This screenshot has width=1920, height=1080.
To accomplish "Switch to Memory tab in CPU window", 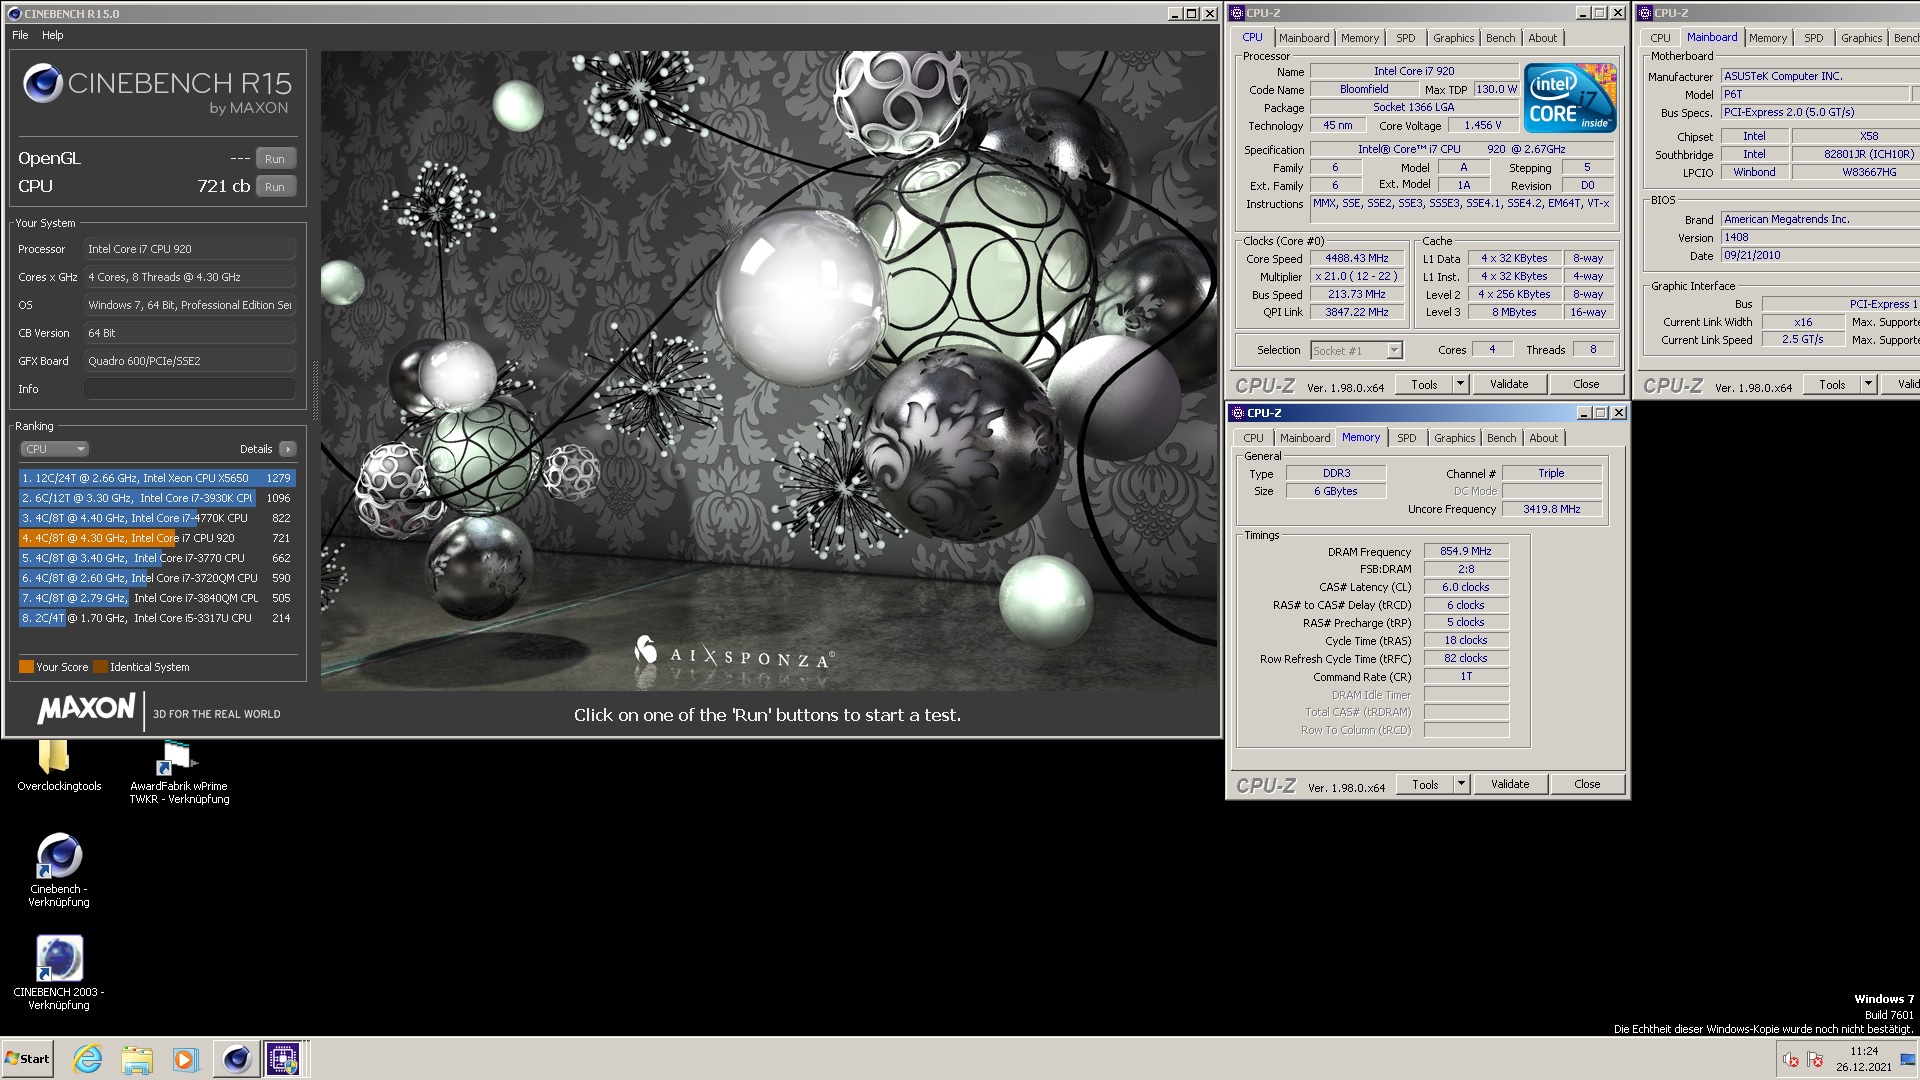I will 1360,38.
